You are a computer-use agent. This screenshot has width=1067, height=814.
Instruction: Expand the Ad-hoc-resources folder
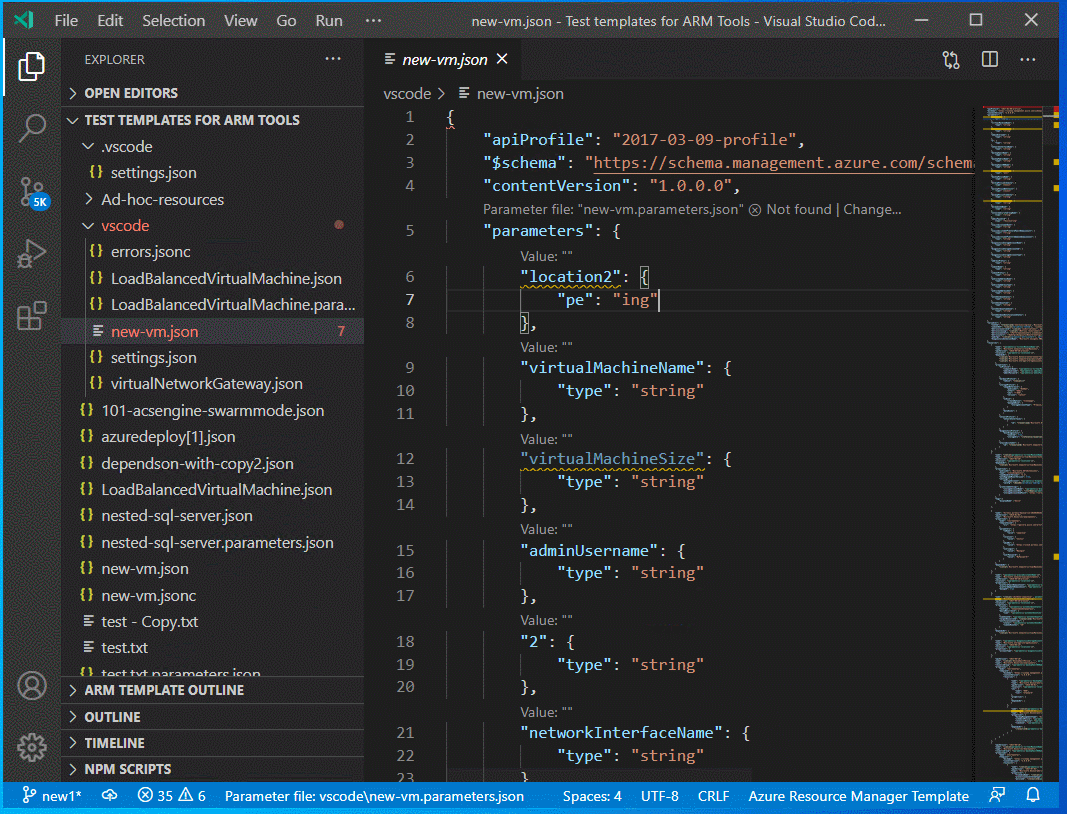(212, 199)
